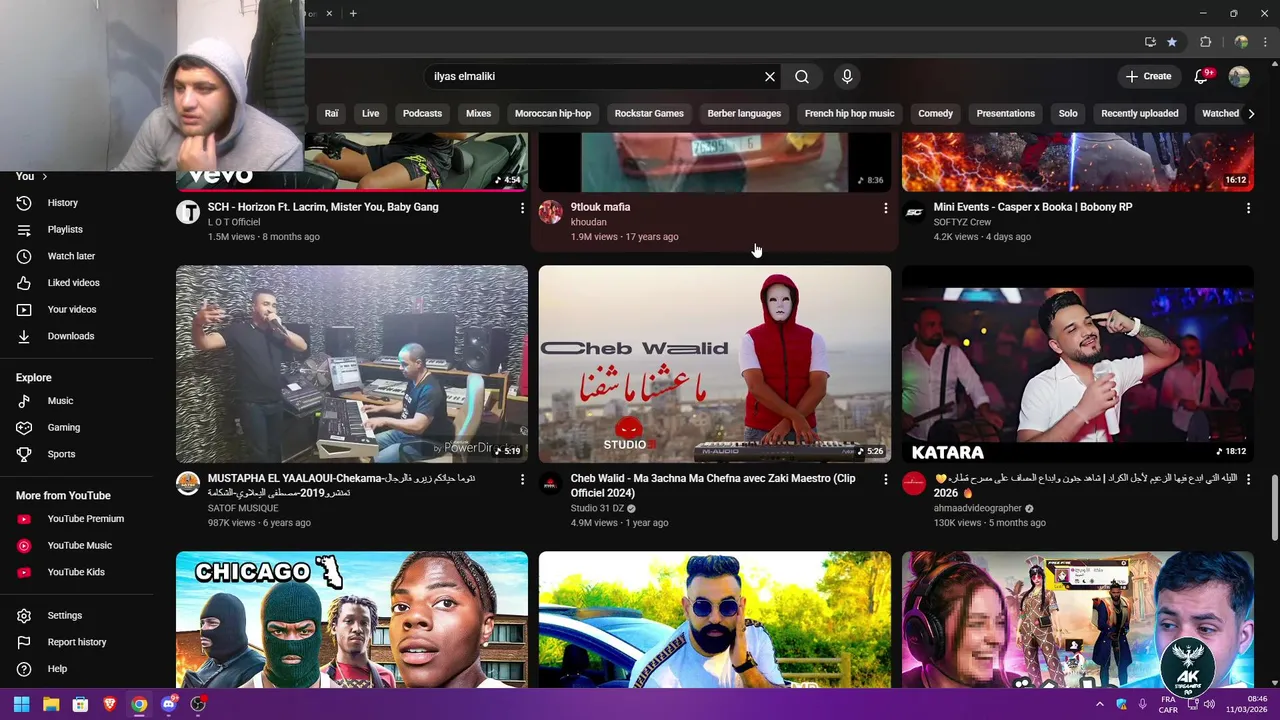Open Sports under Explore
Screen dimensions: 1280x720
(61, 454)
